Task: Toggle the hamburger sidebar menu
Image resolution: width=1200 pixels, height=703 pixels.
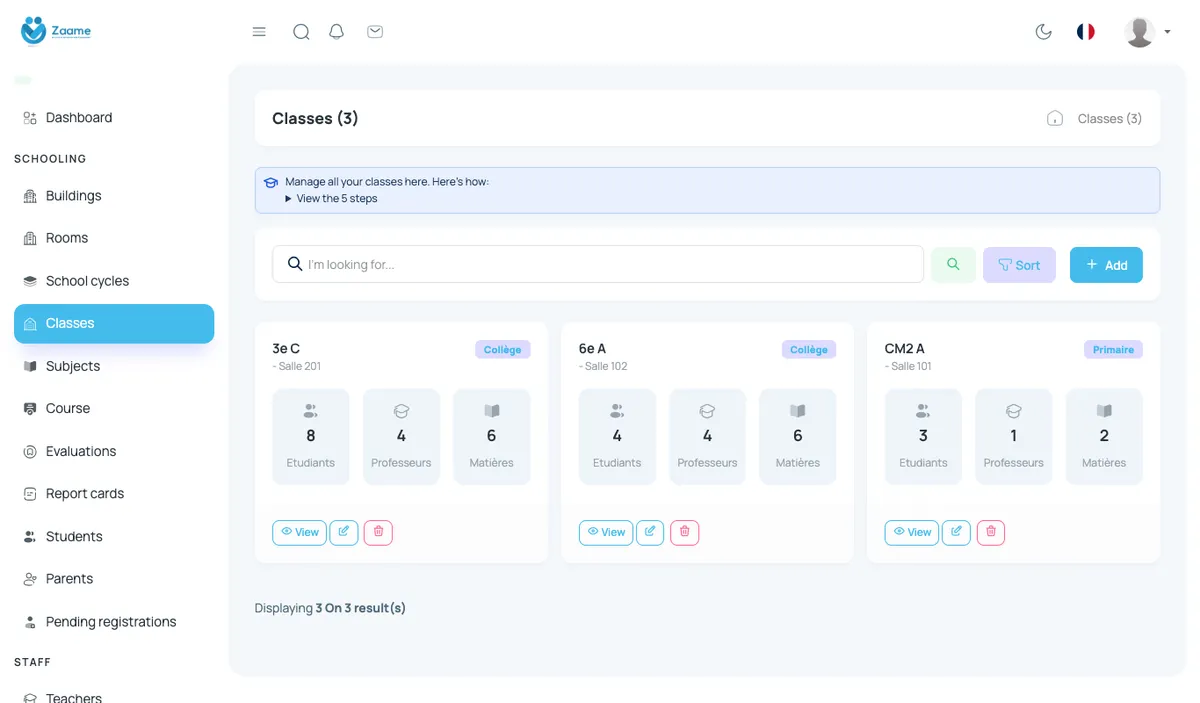Action: (x=259, y=32)
